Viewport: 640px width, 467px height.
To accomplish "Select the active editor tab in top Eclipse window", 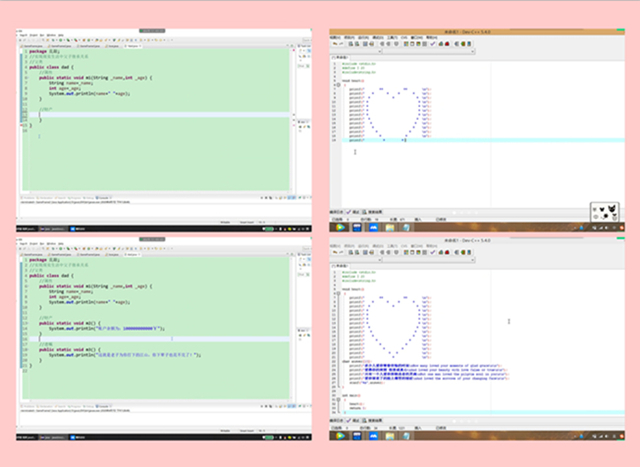I will pyautogui.click(x=131, y=45).
